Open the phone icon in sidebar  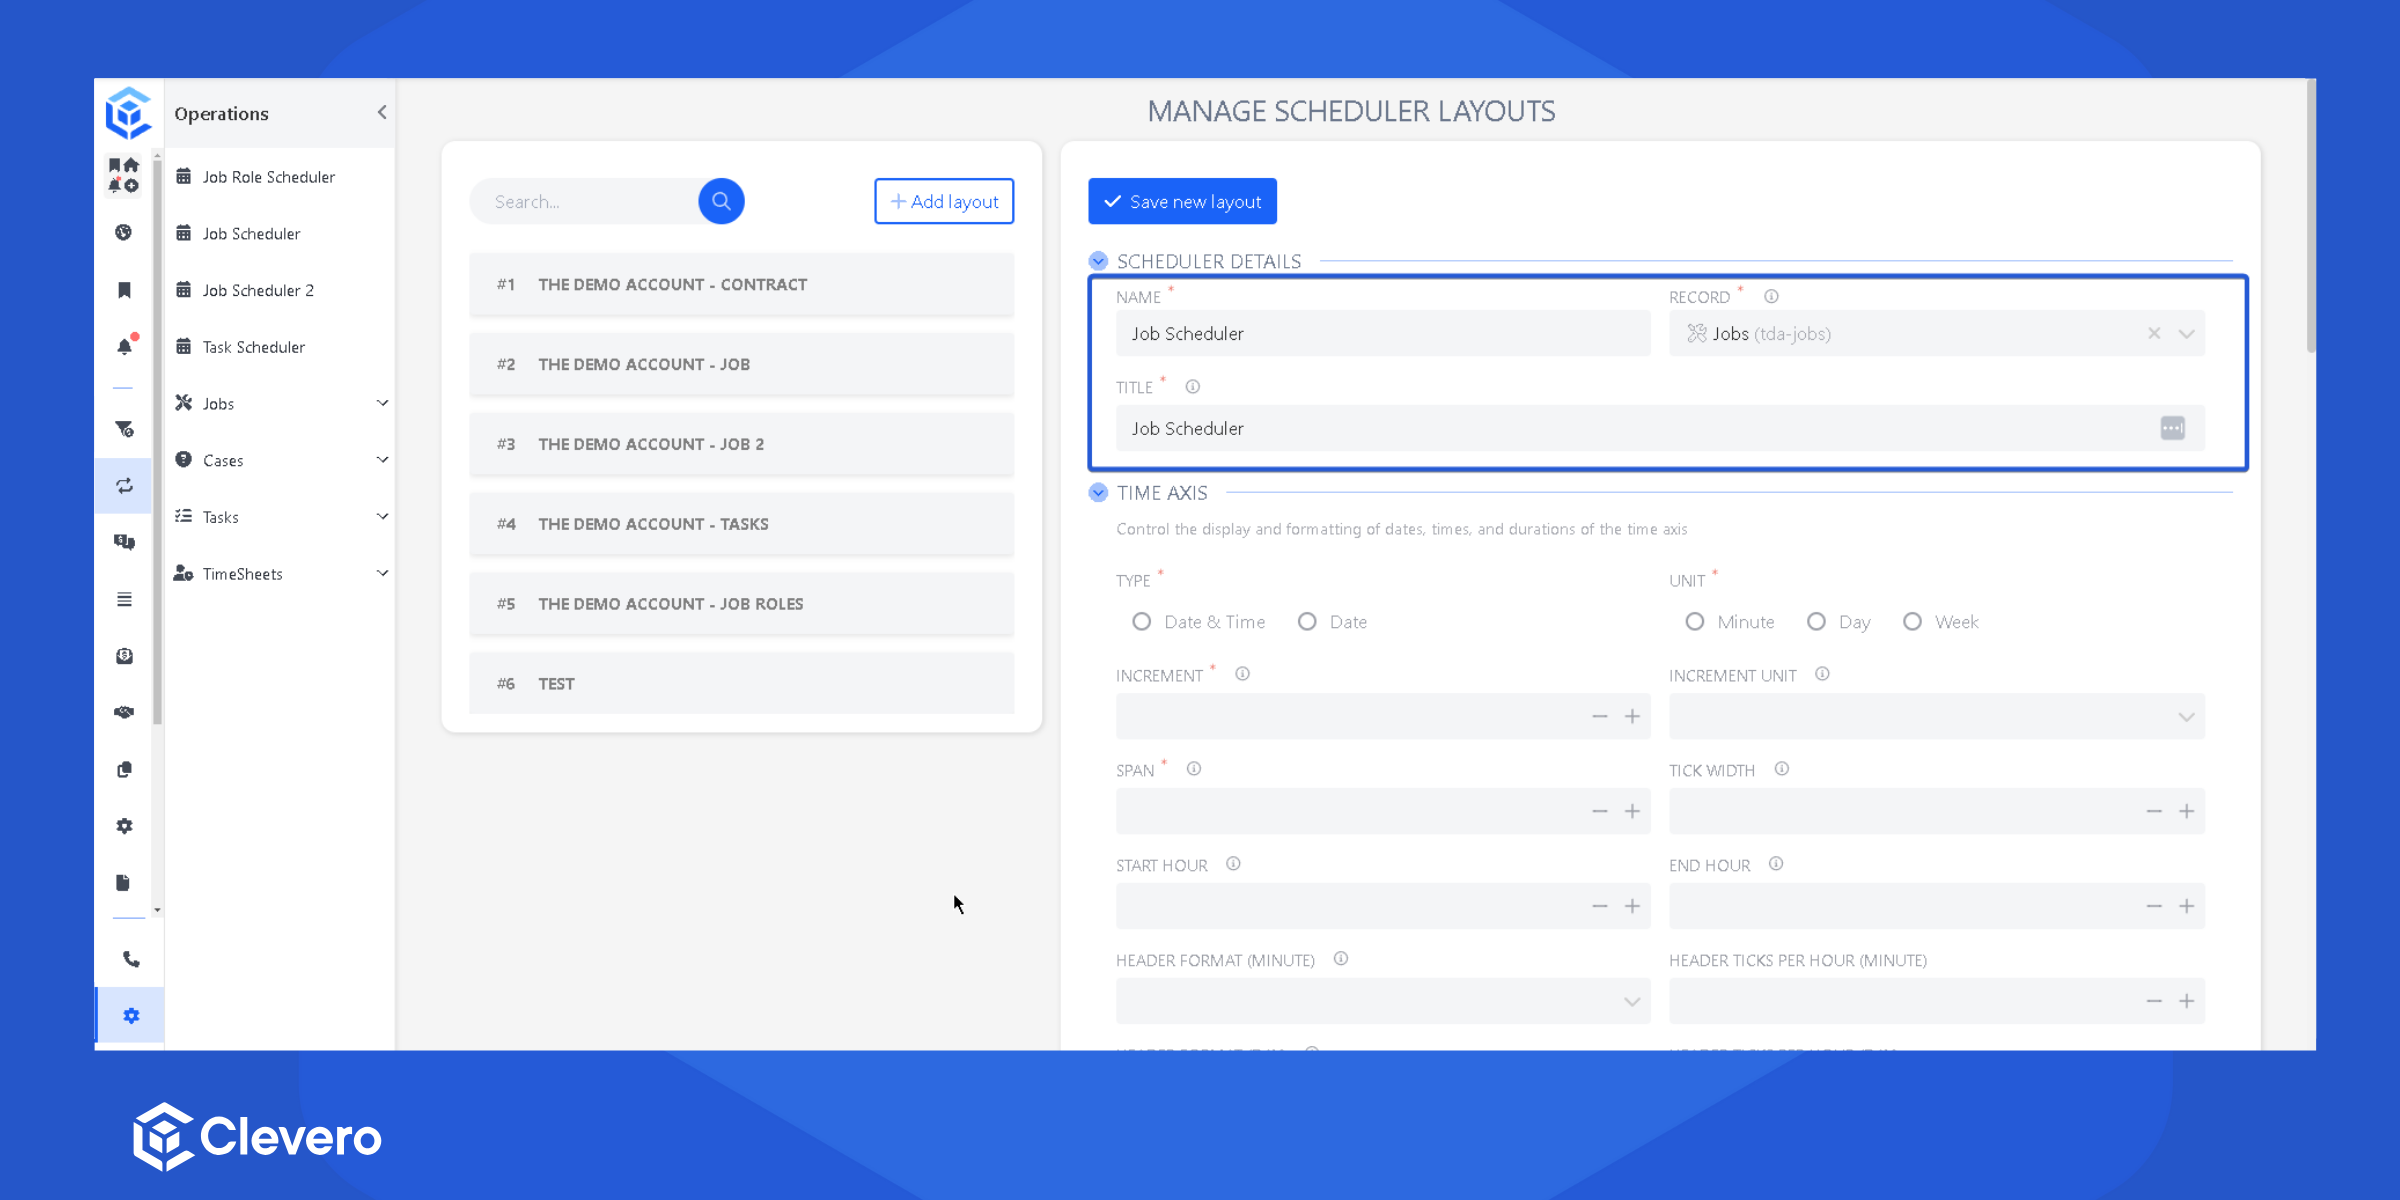coord(131,959)
